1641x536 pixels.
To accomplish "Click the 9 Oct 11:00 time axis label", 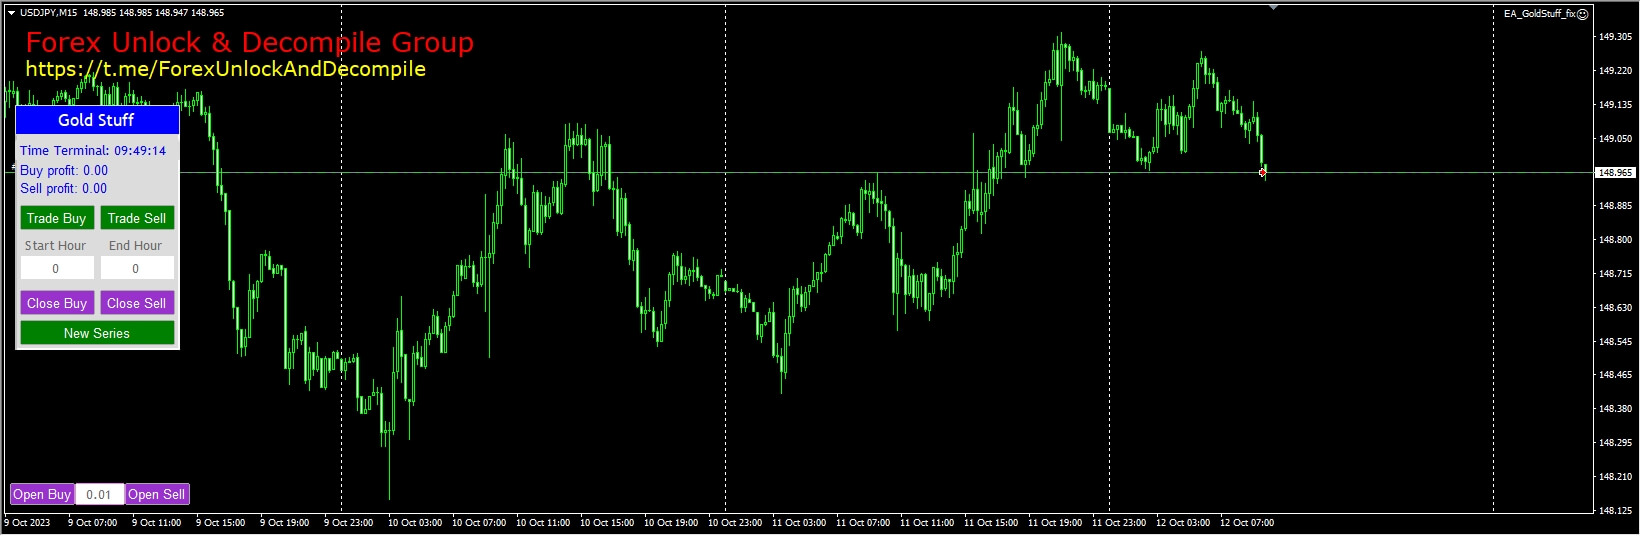I will pyautogui.click(x=156, y=523).
